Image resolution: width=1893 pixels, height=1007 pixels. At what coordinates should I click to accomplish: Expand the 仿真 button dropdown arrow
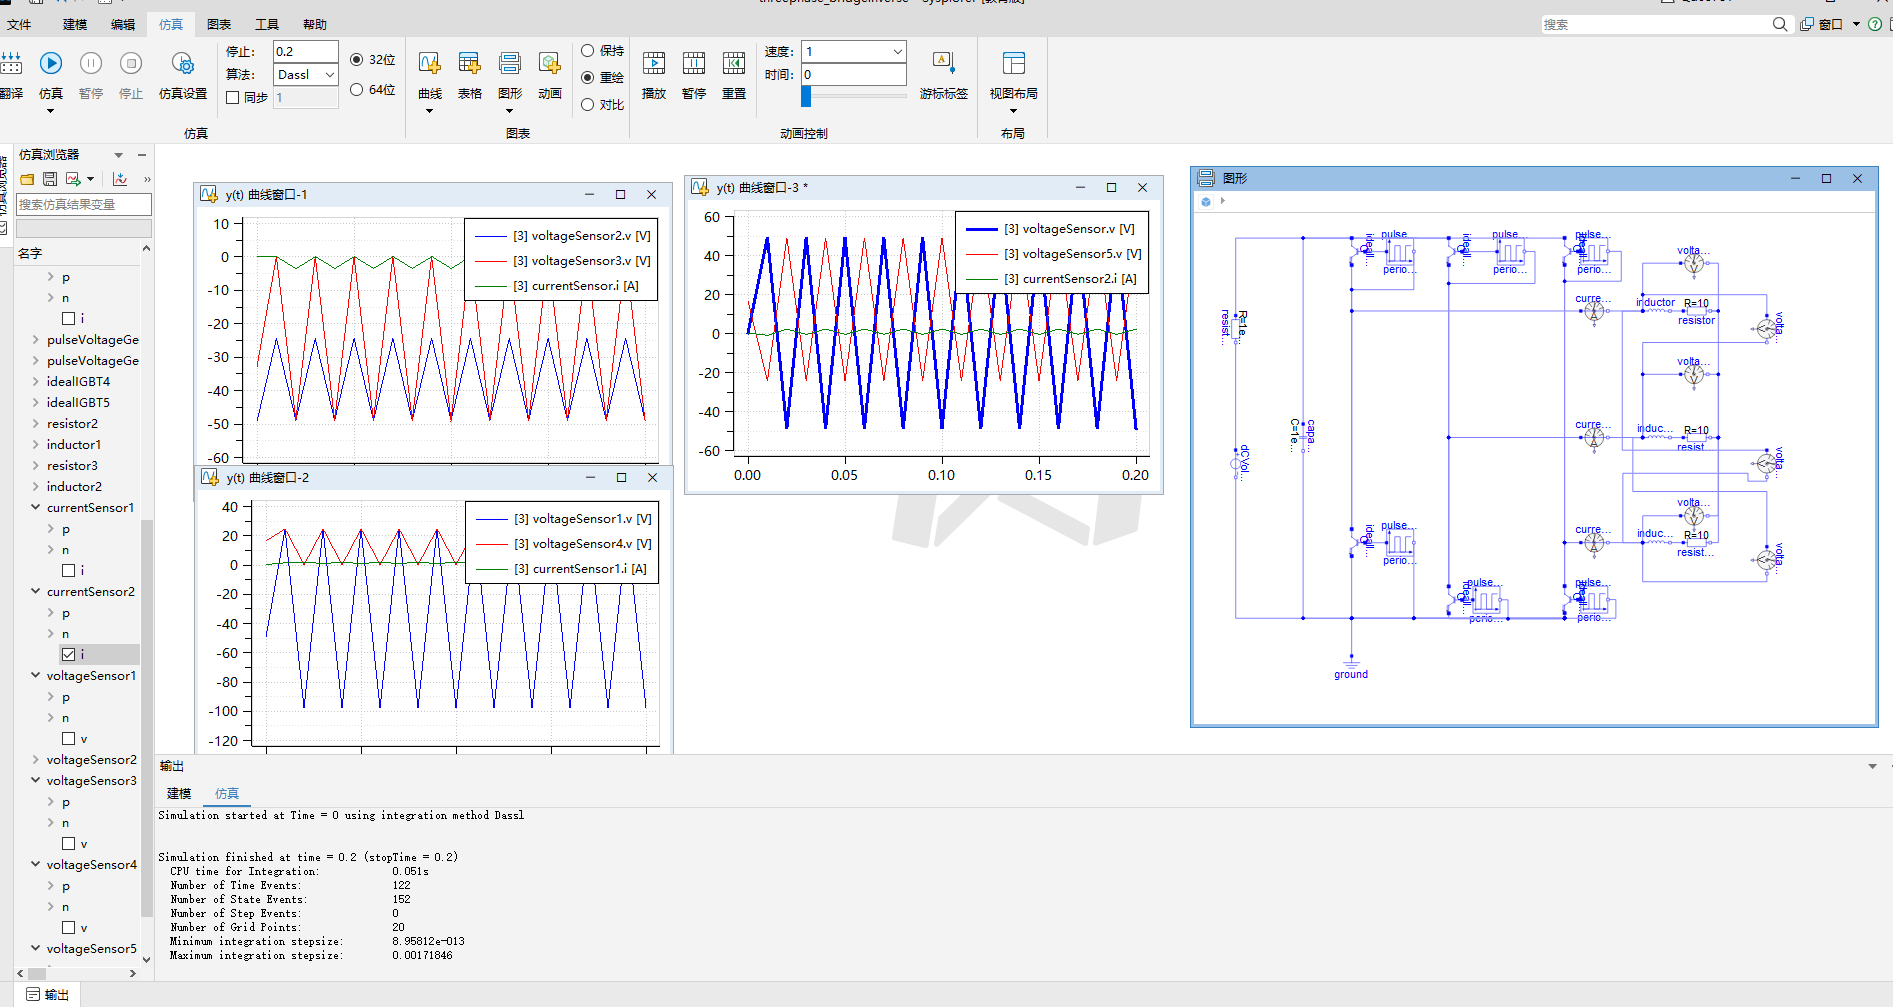click(50, 111)
